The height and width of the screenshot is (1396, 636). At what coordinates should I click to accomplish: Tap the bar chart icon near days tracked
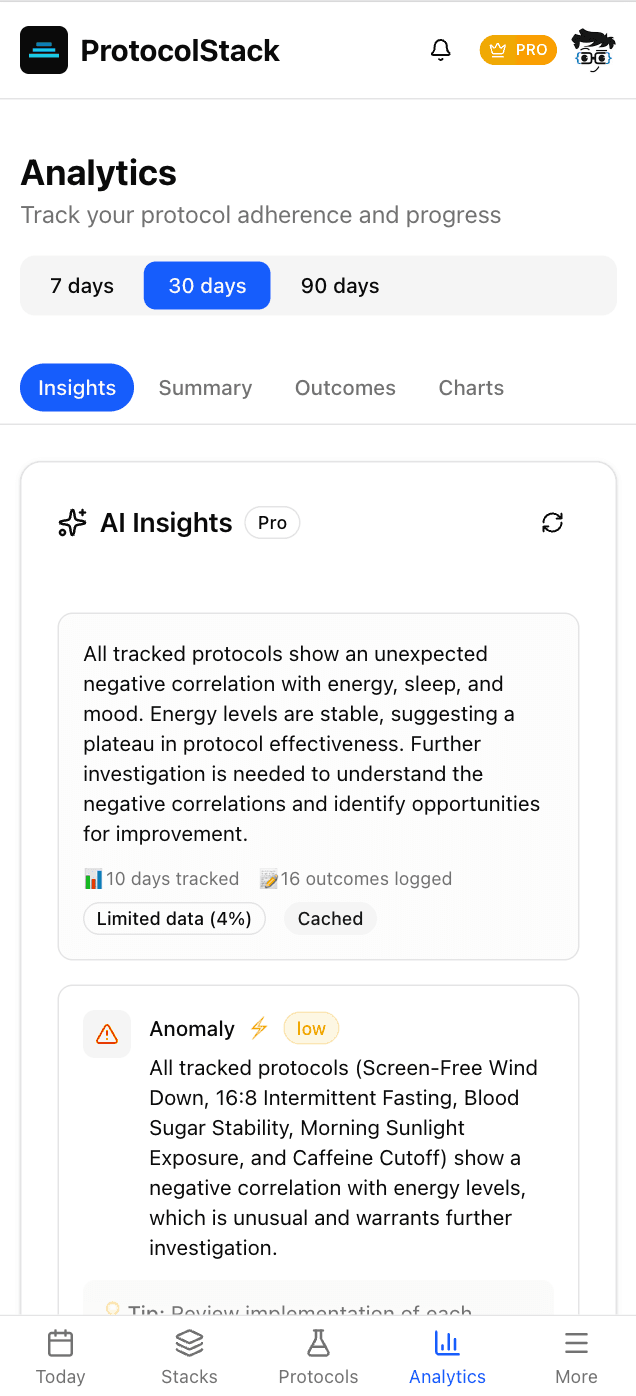coord(93,878)
